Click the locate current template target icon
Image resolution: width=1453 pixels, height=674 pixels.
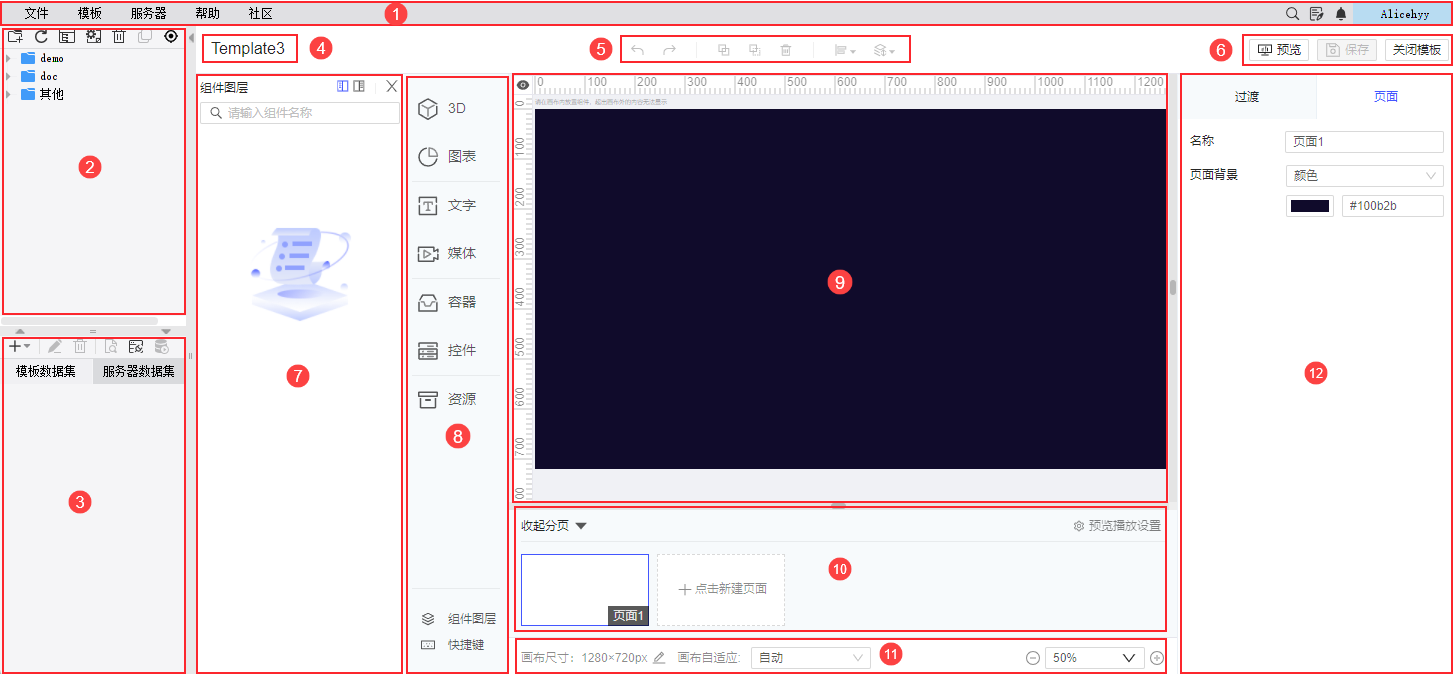coord(171,36)
